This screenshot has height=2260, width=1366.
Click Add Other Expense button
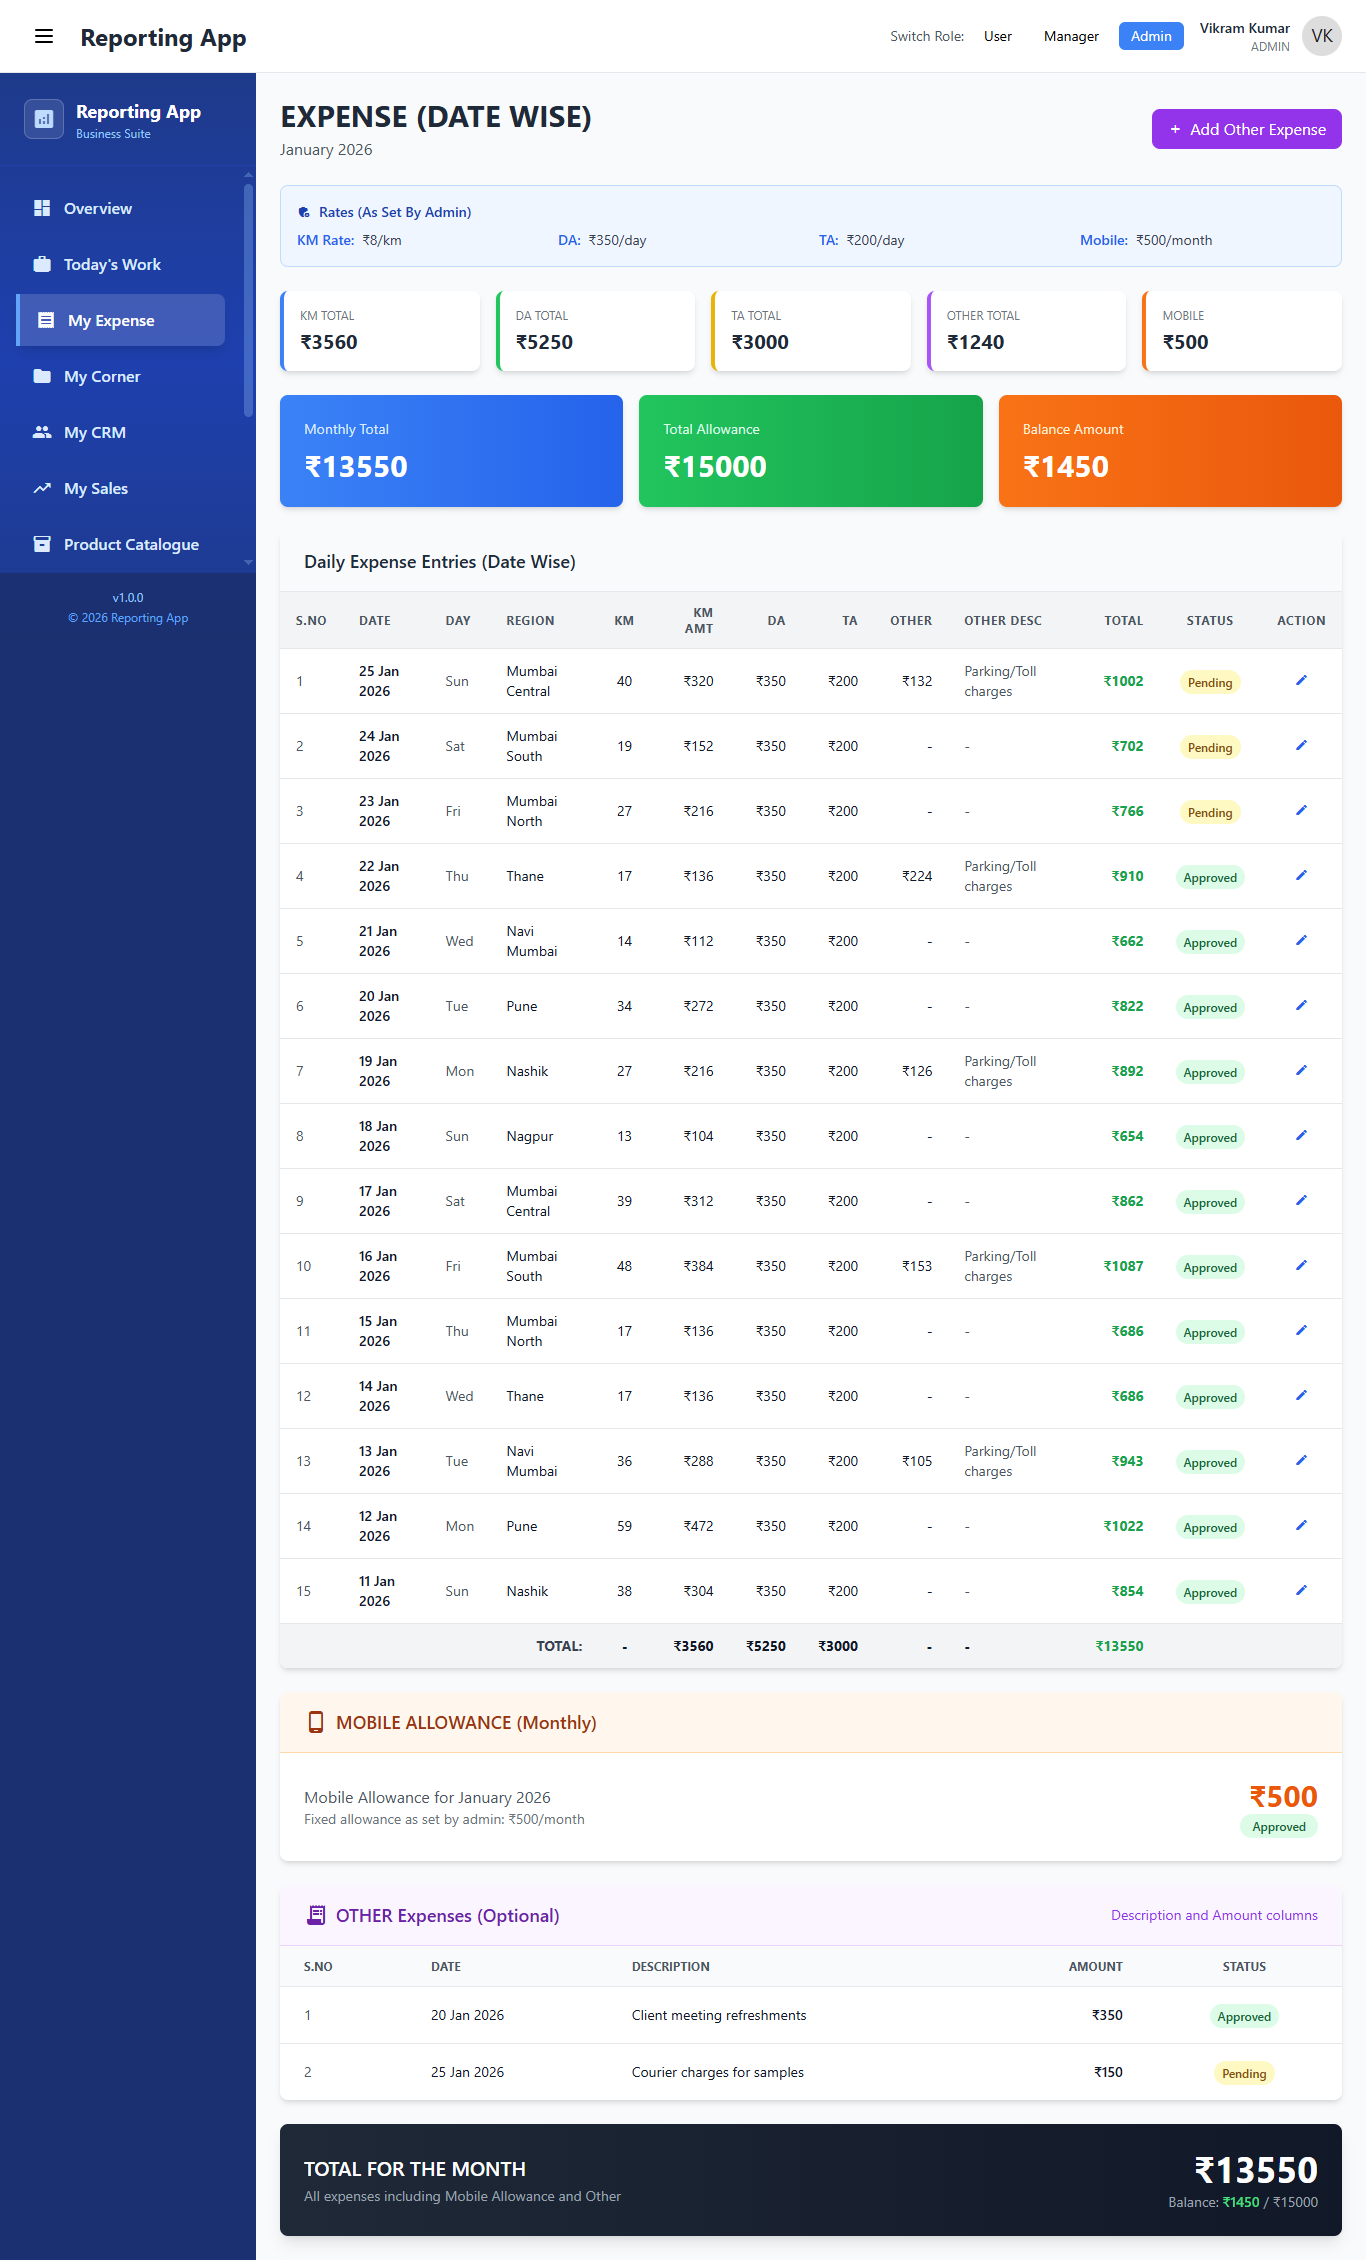pos(1246,130)
